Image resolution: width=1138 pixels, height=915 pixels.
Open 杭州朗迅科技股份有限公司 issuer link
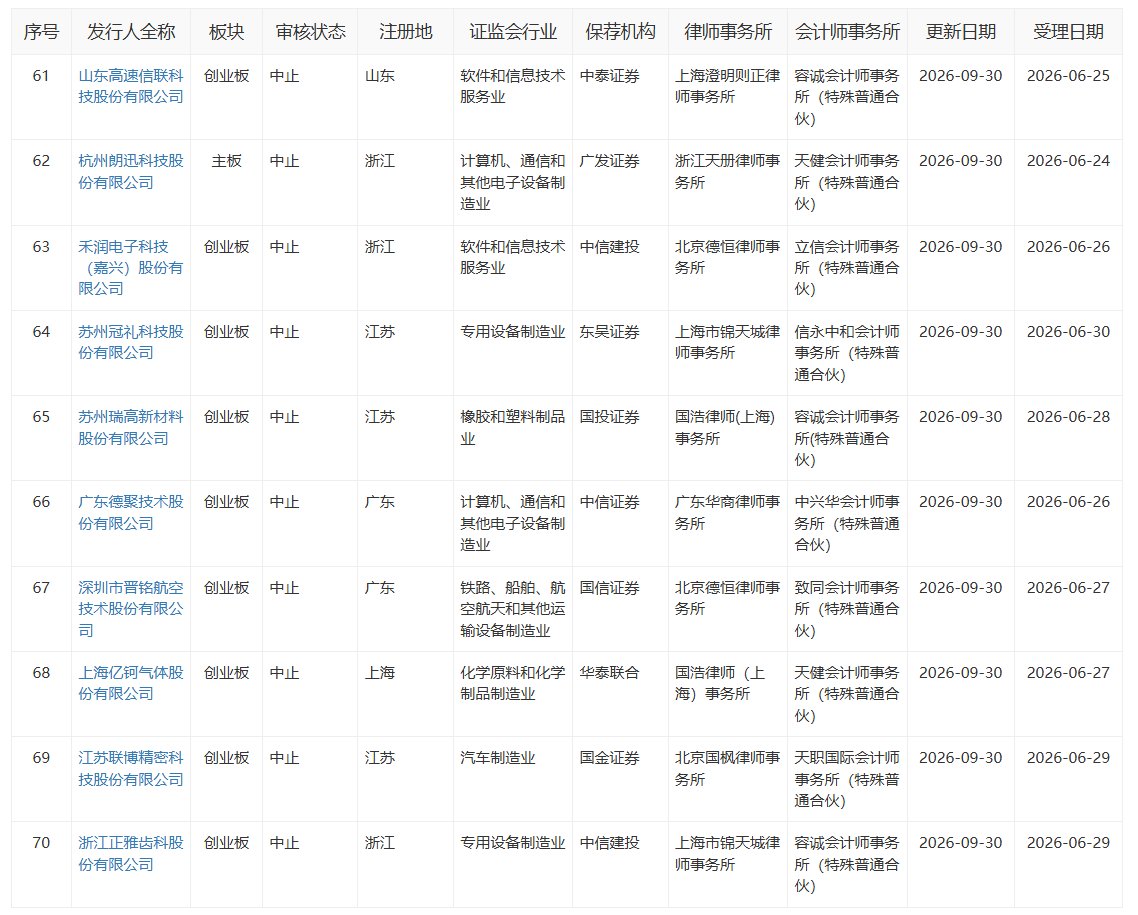click(x=131, y=171)
